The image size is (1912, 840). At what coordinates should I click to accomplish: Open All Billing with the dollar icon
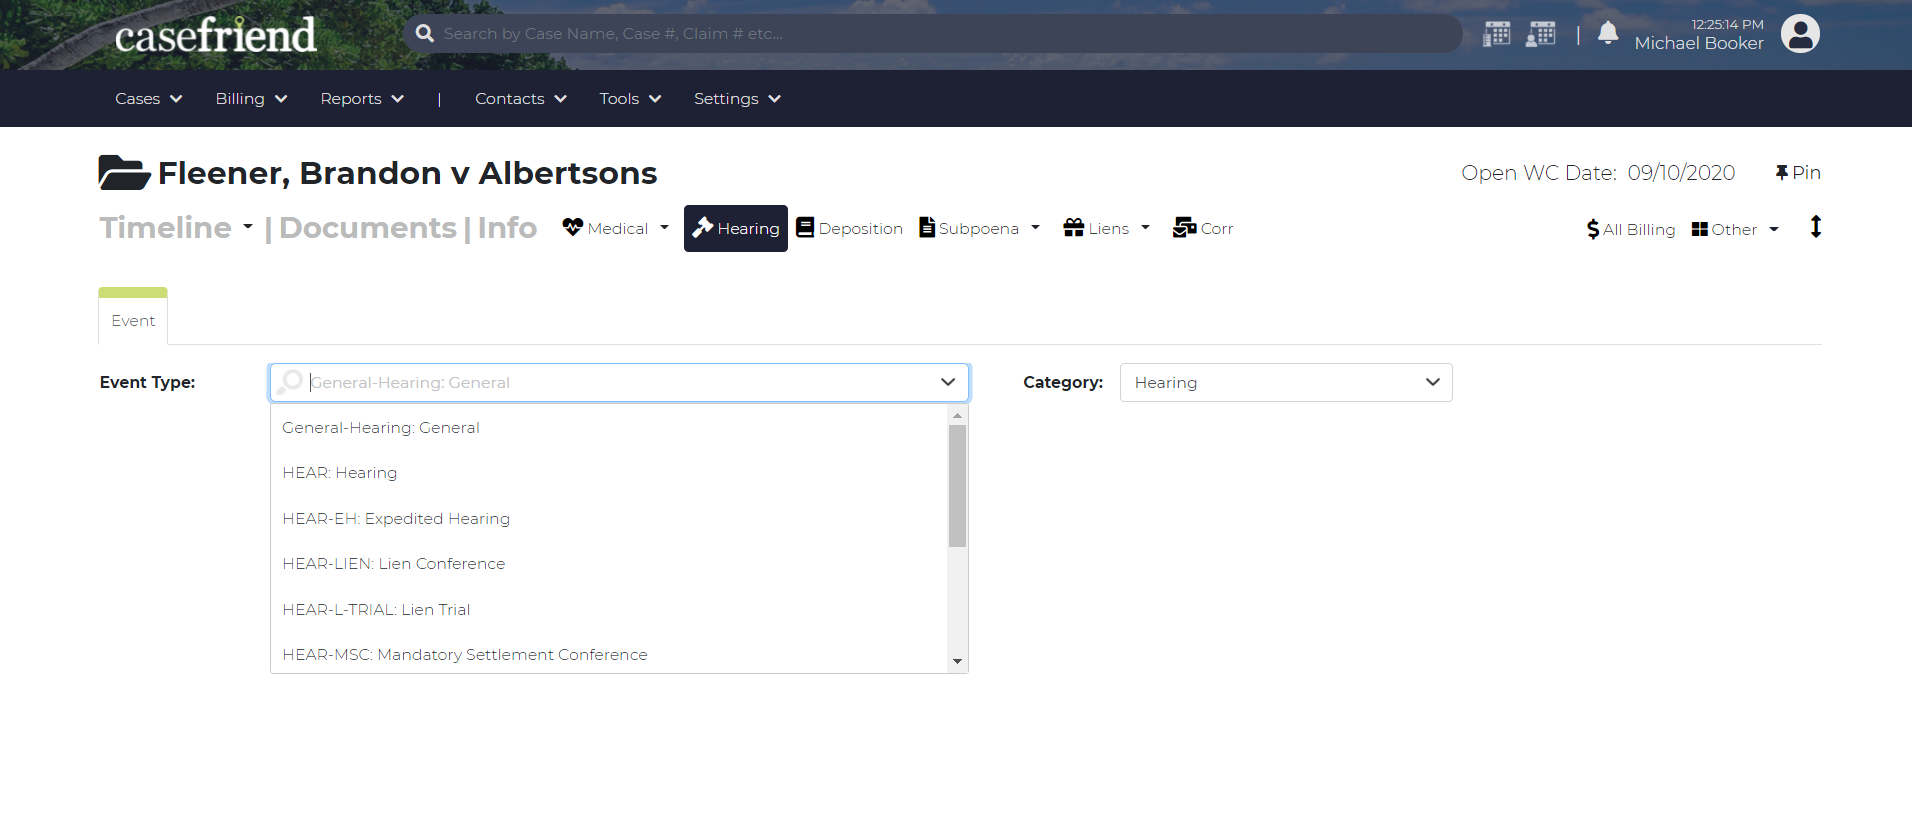(1631, 229)
